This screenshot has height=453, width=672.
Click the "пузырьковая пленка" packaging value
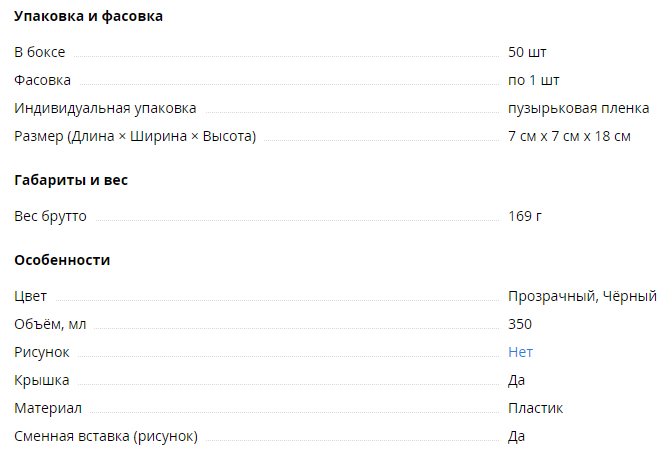pyautogui.click(x=579, y=108)
